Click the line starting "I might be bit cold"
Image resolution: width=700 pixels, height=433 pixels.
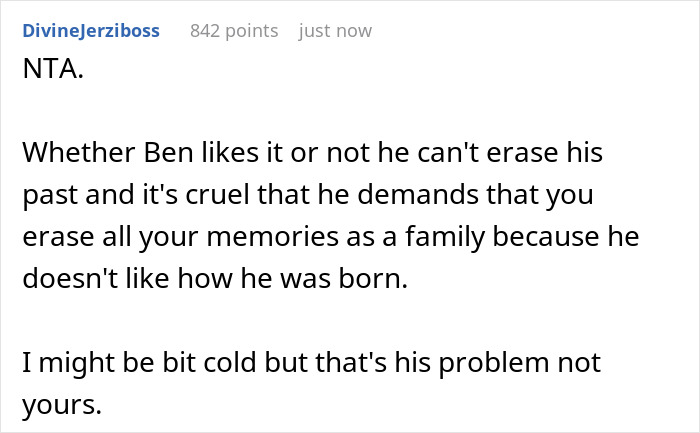pyautogui.click(x=311, y=363)
